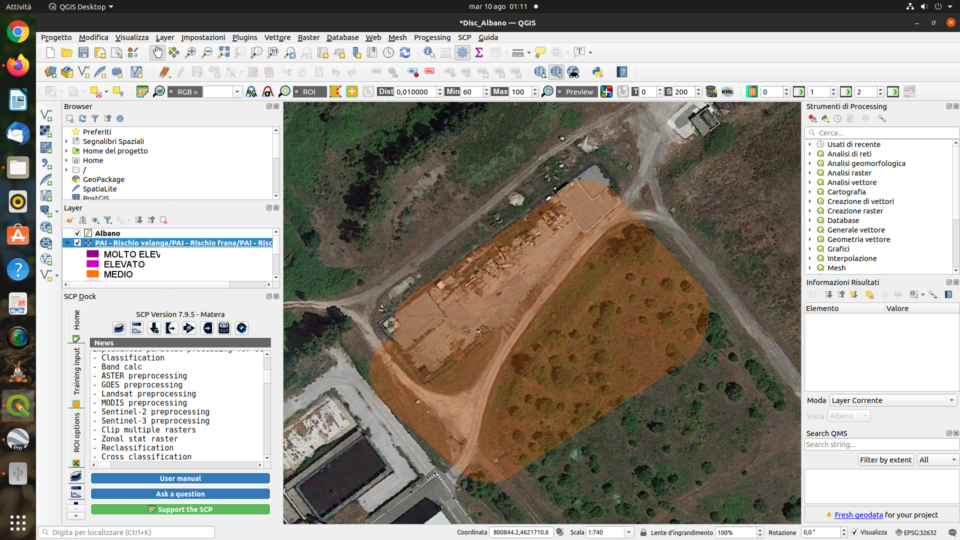Click the sigma statistical summary icon
960x540 pixels.
(x=479, y=52)
